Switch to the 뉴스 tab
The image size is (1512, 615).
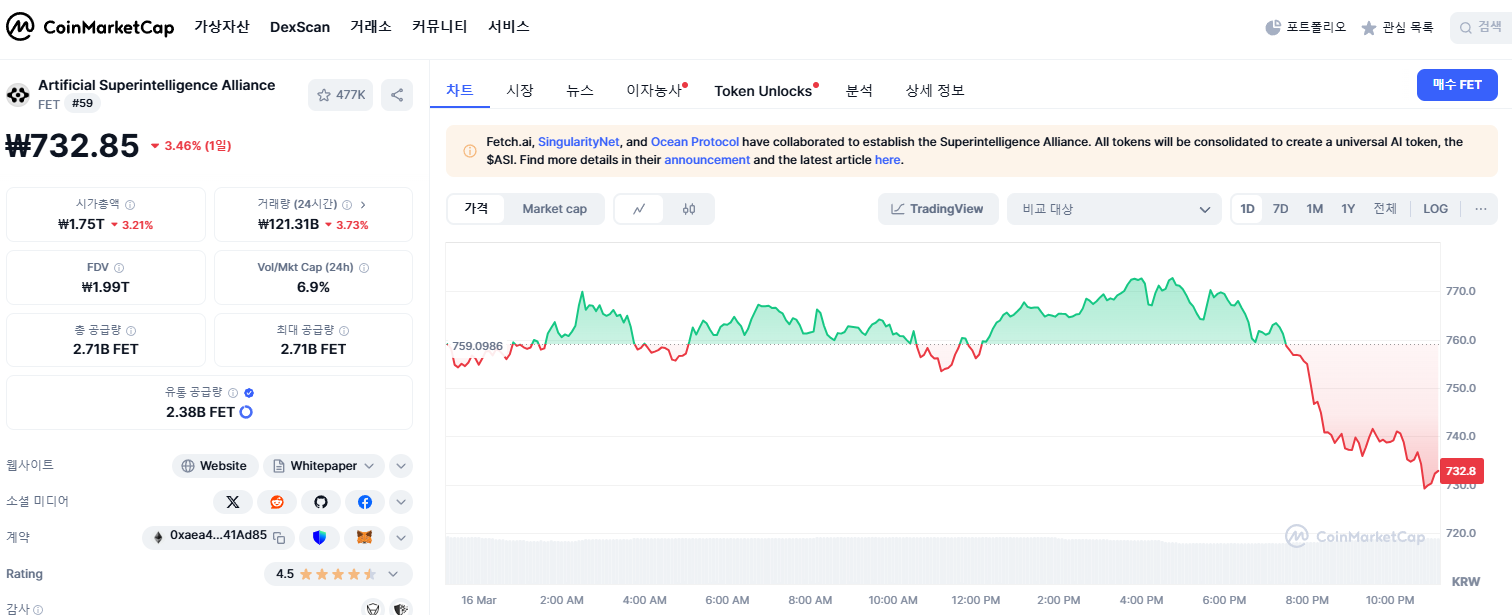[580, 90]
